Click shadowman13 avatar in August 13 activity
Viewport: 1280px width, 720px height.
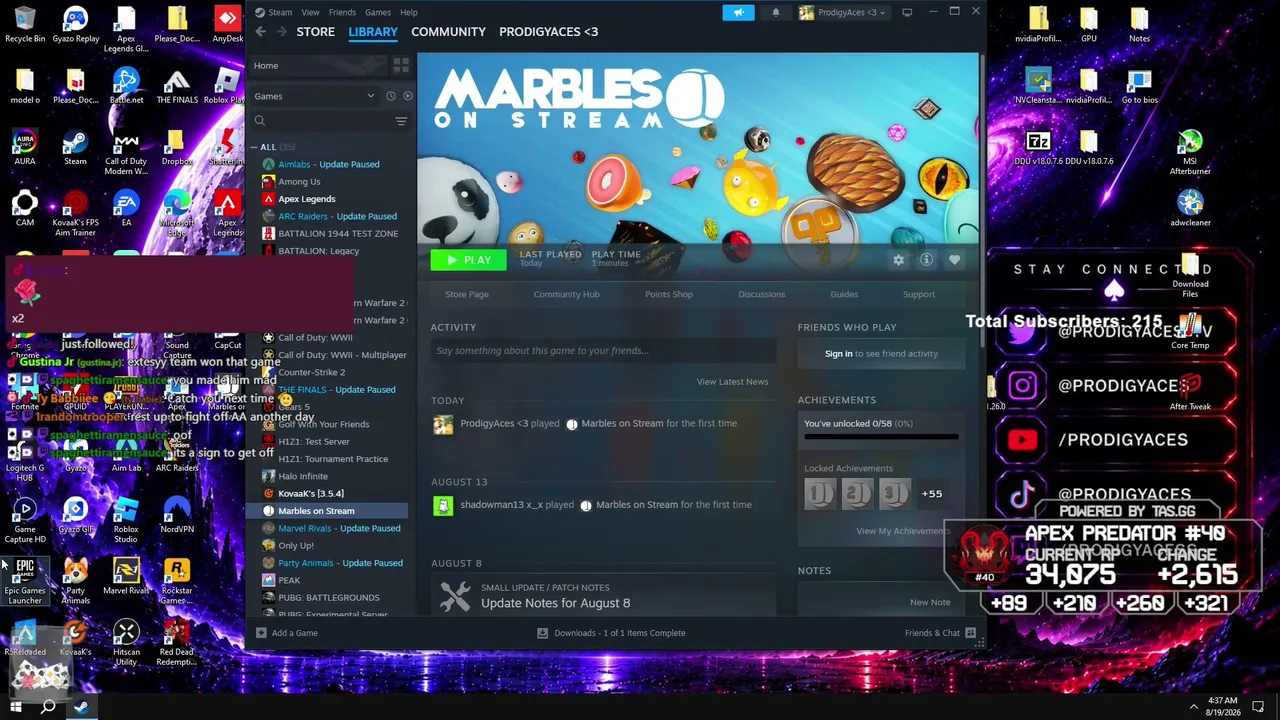coord(442,505)
